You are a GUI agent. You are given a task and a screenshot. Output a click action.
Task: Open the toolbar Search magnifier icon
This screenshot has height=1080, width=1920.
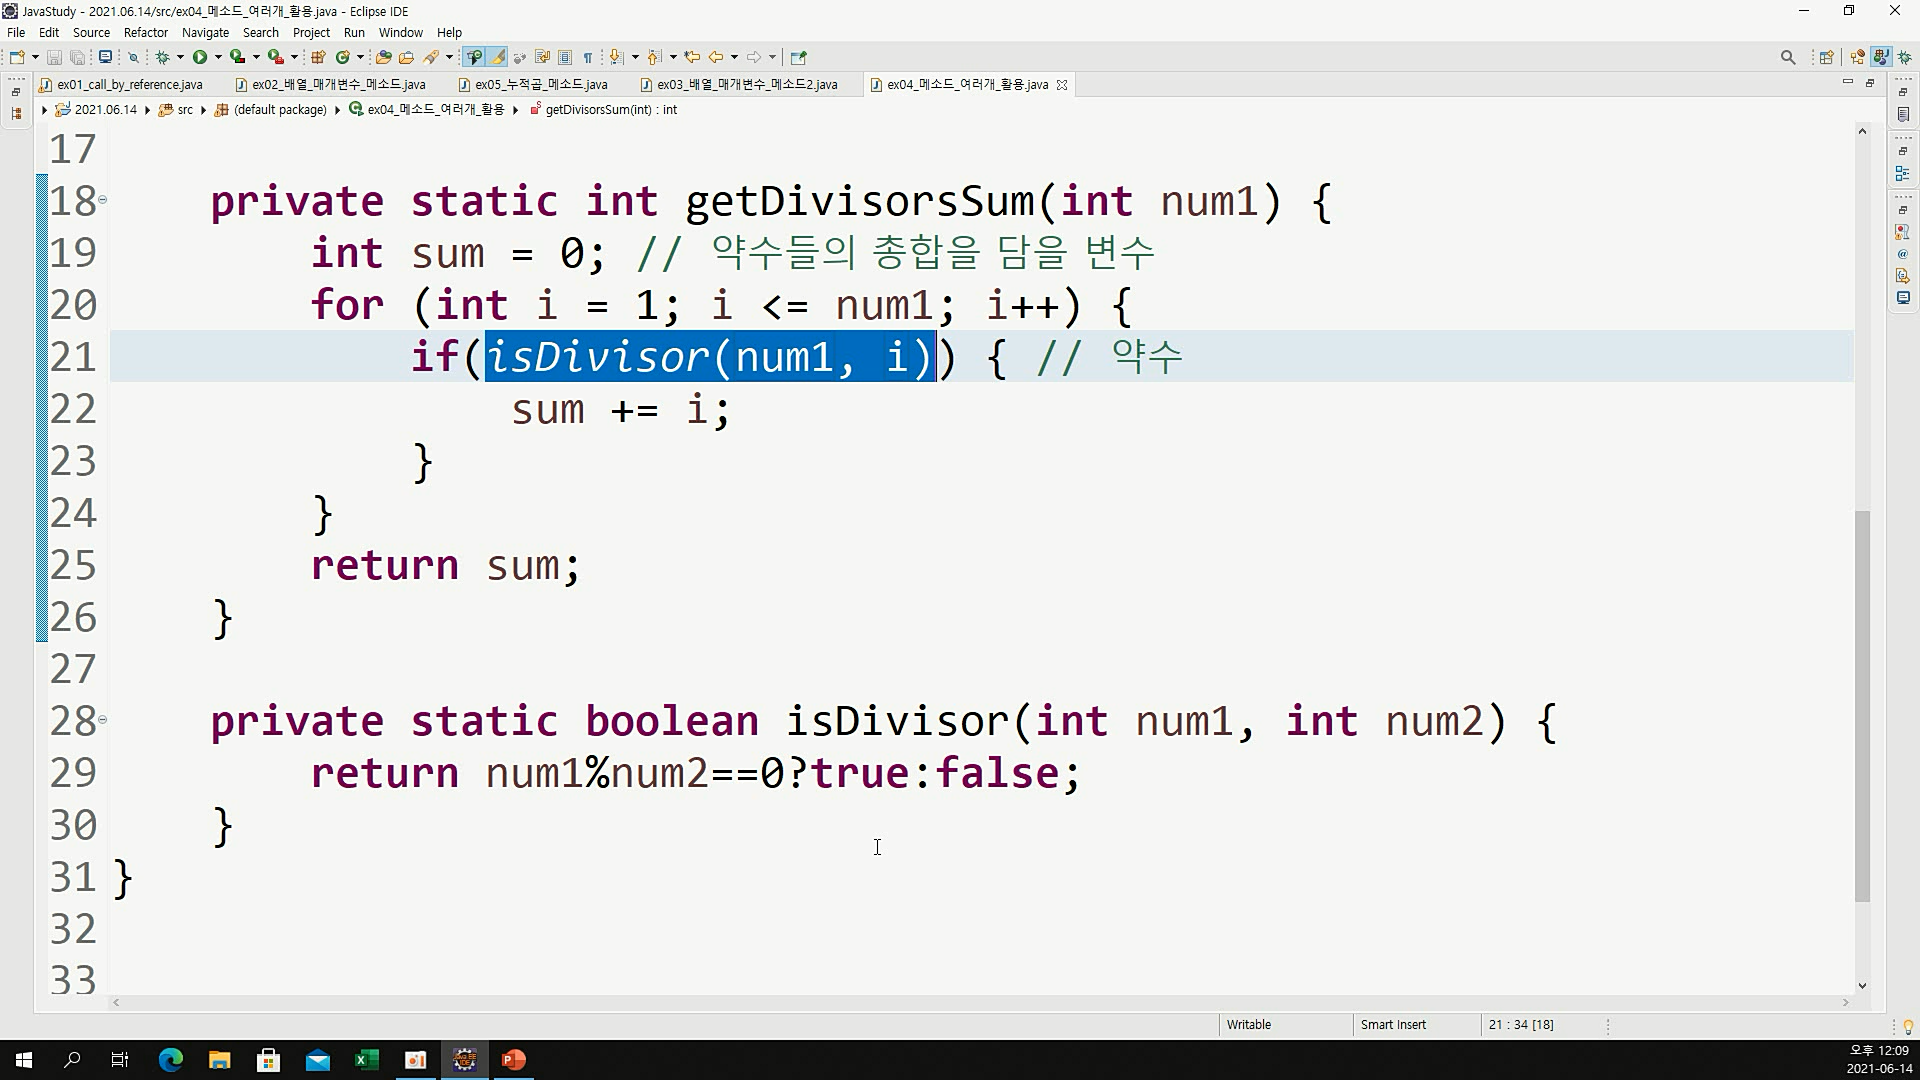click(1787, 57)
